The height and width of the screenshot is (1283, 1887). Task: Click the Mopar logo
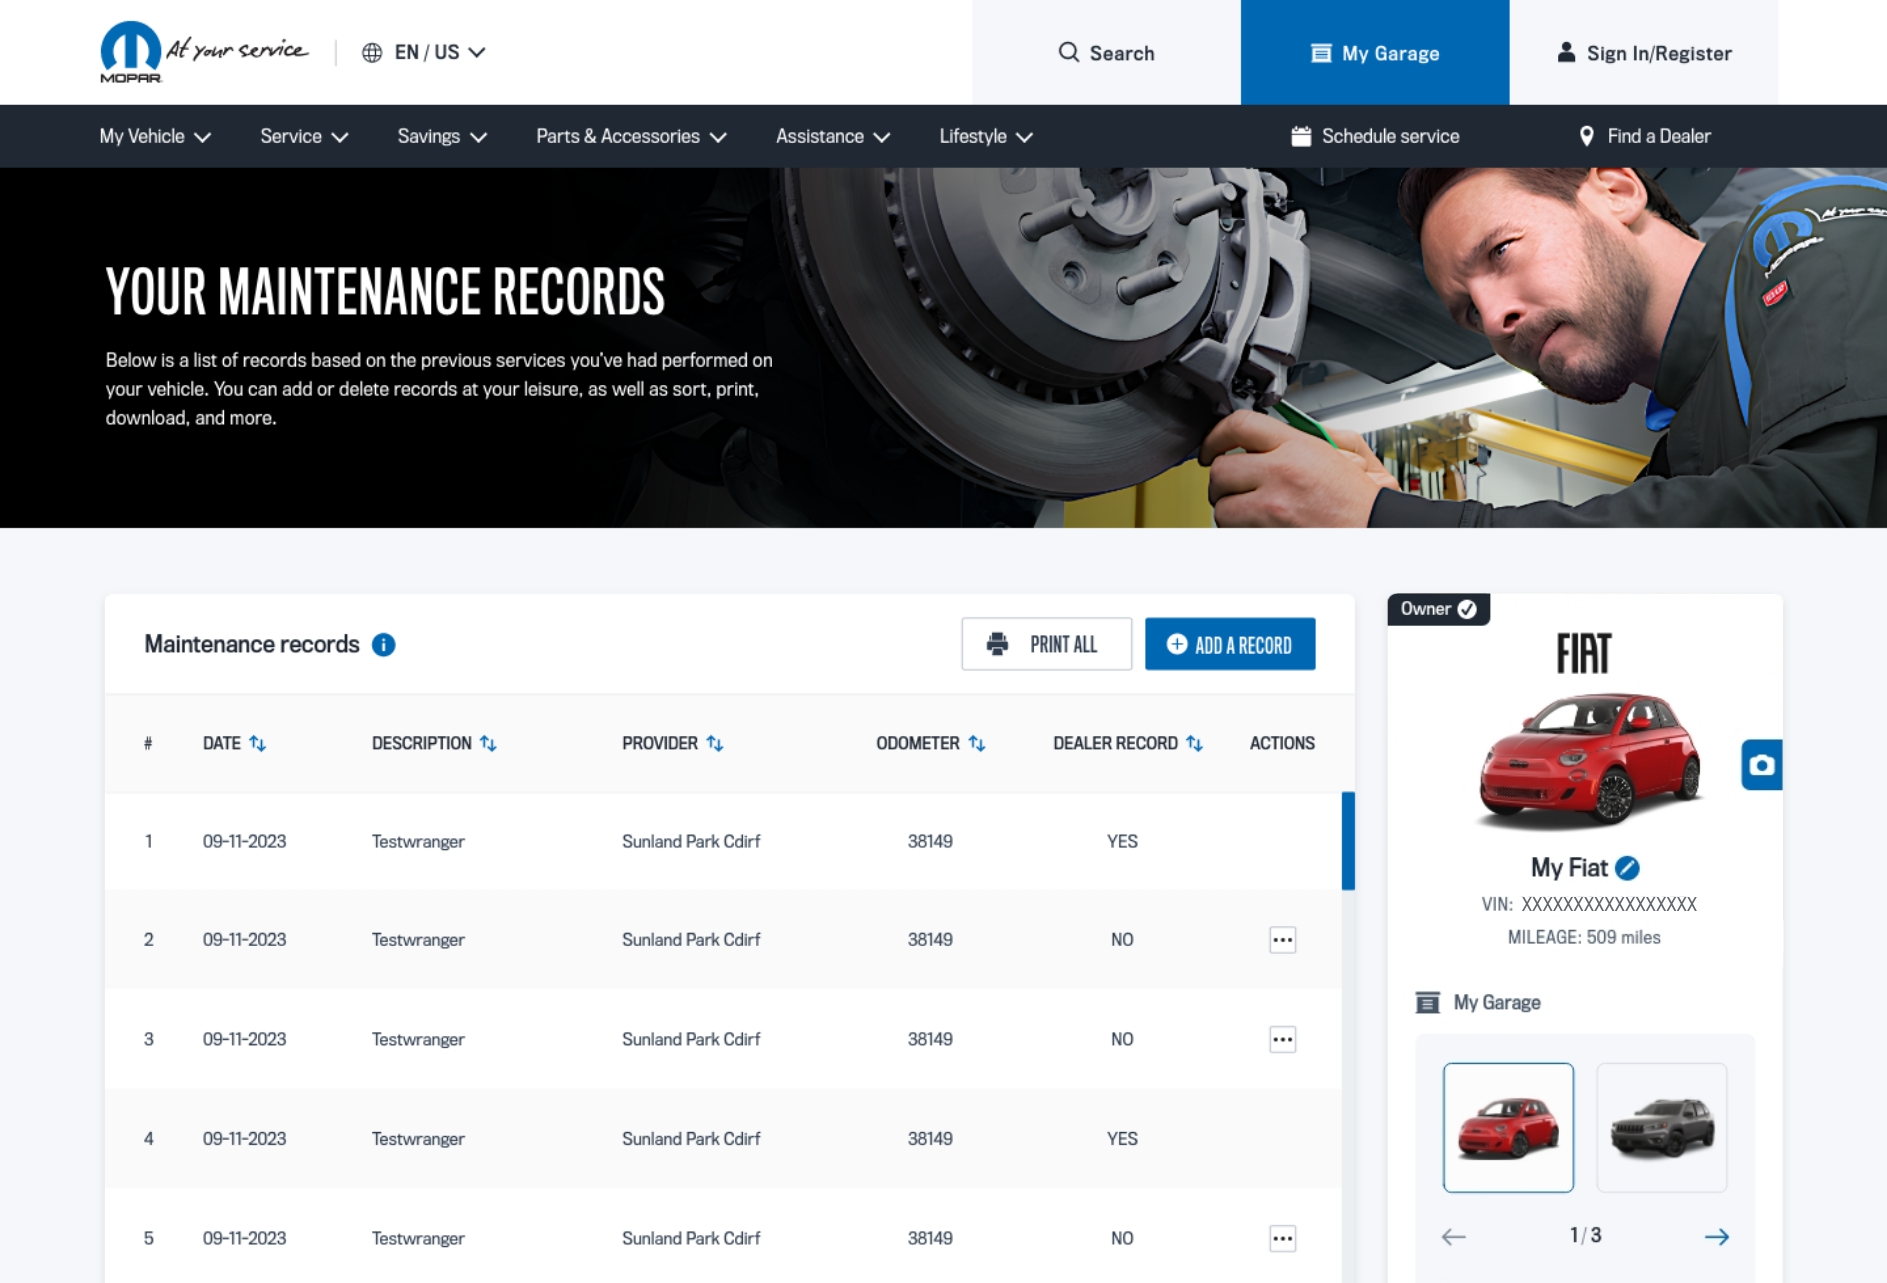[x=132, y=50]
